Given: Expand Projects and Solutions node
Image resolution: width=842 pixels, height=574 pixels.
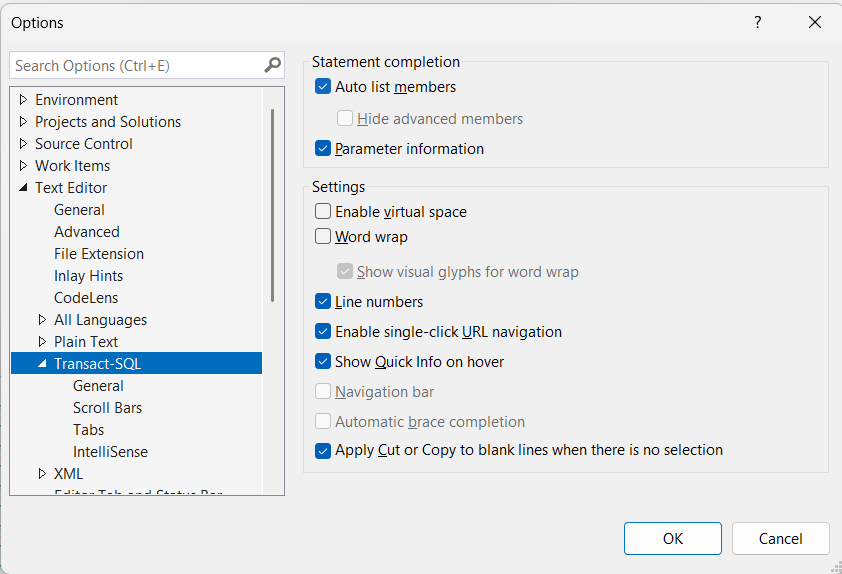Looking at the screenshot, I should click(x=23, y=121).
